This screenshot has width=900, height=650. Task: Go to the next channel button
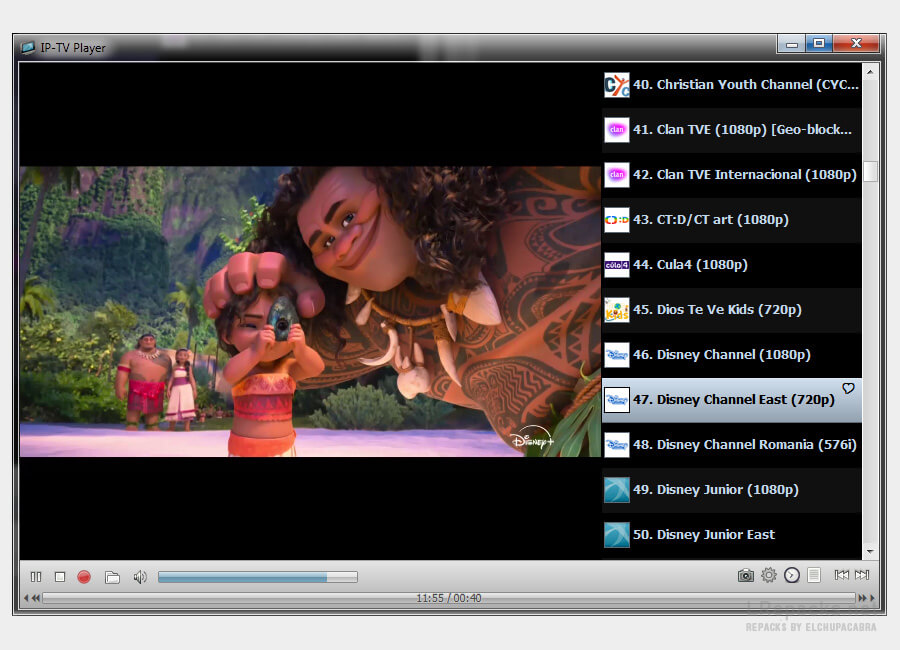pyautogui.click(x=862, y=575)
